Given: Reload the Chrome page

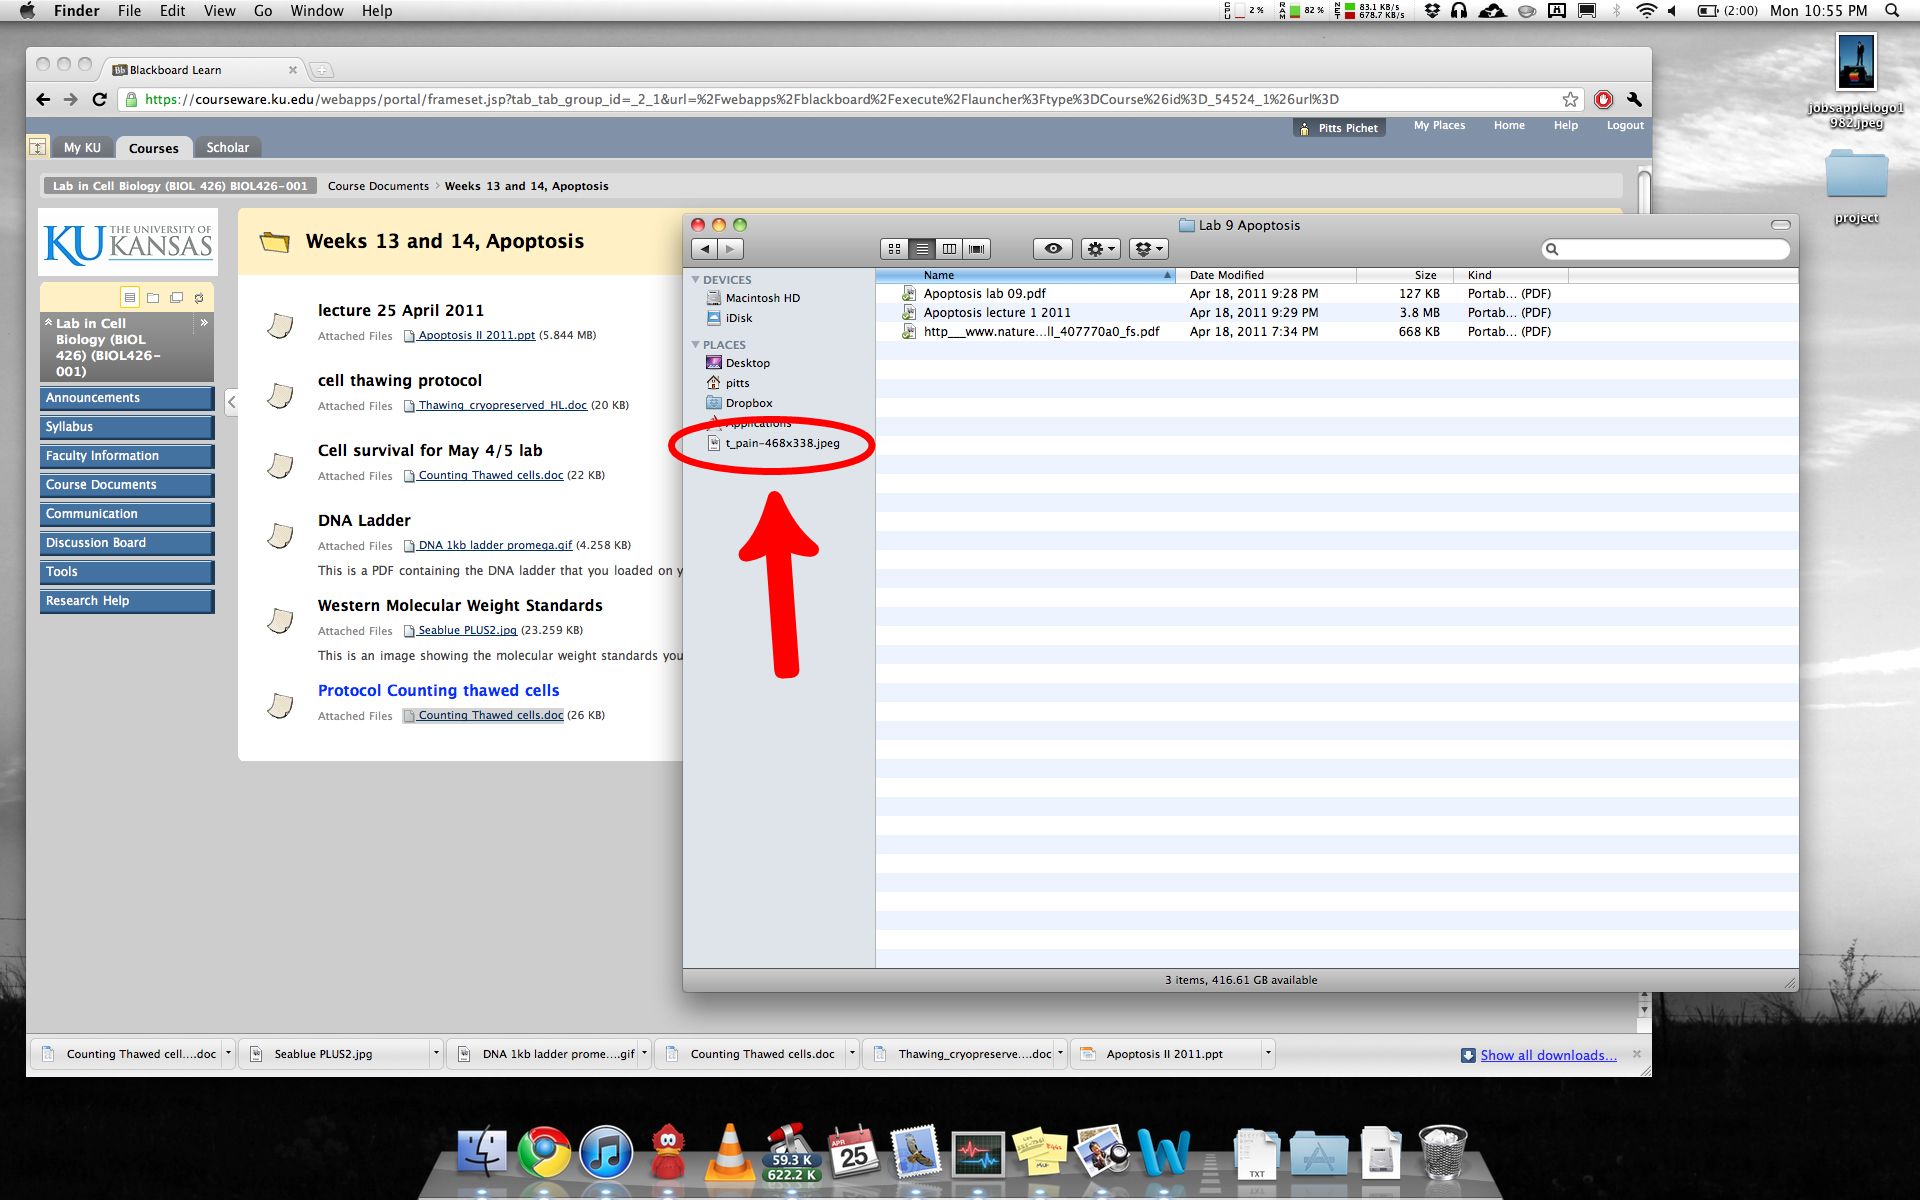Looking at the screenshot, I should click(x=99, y=99).
